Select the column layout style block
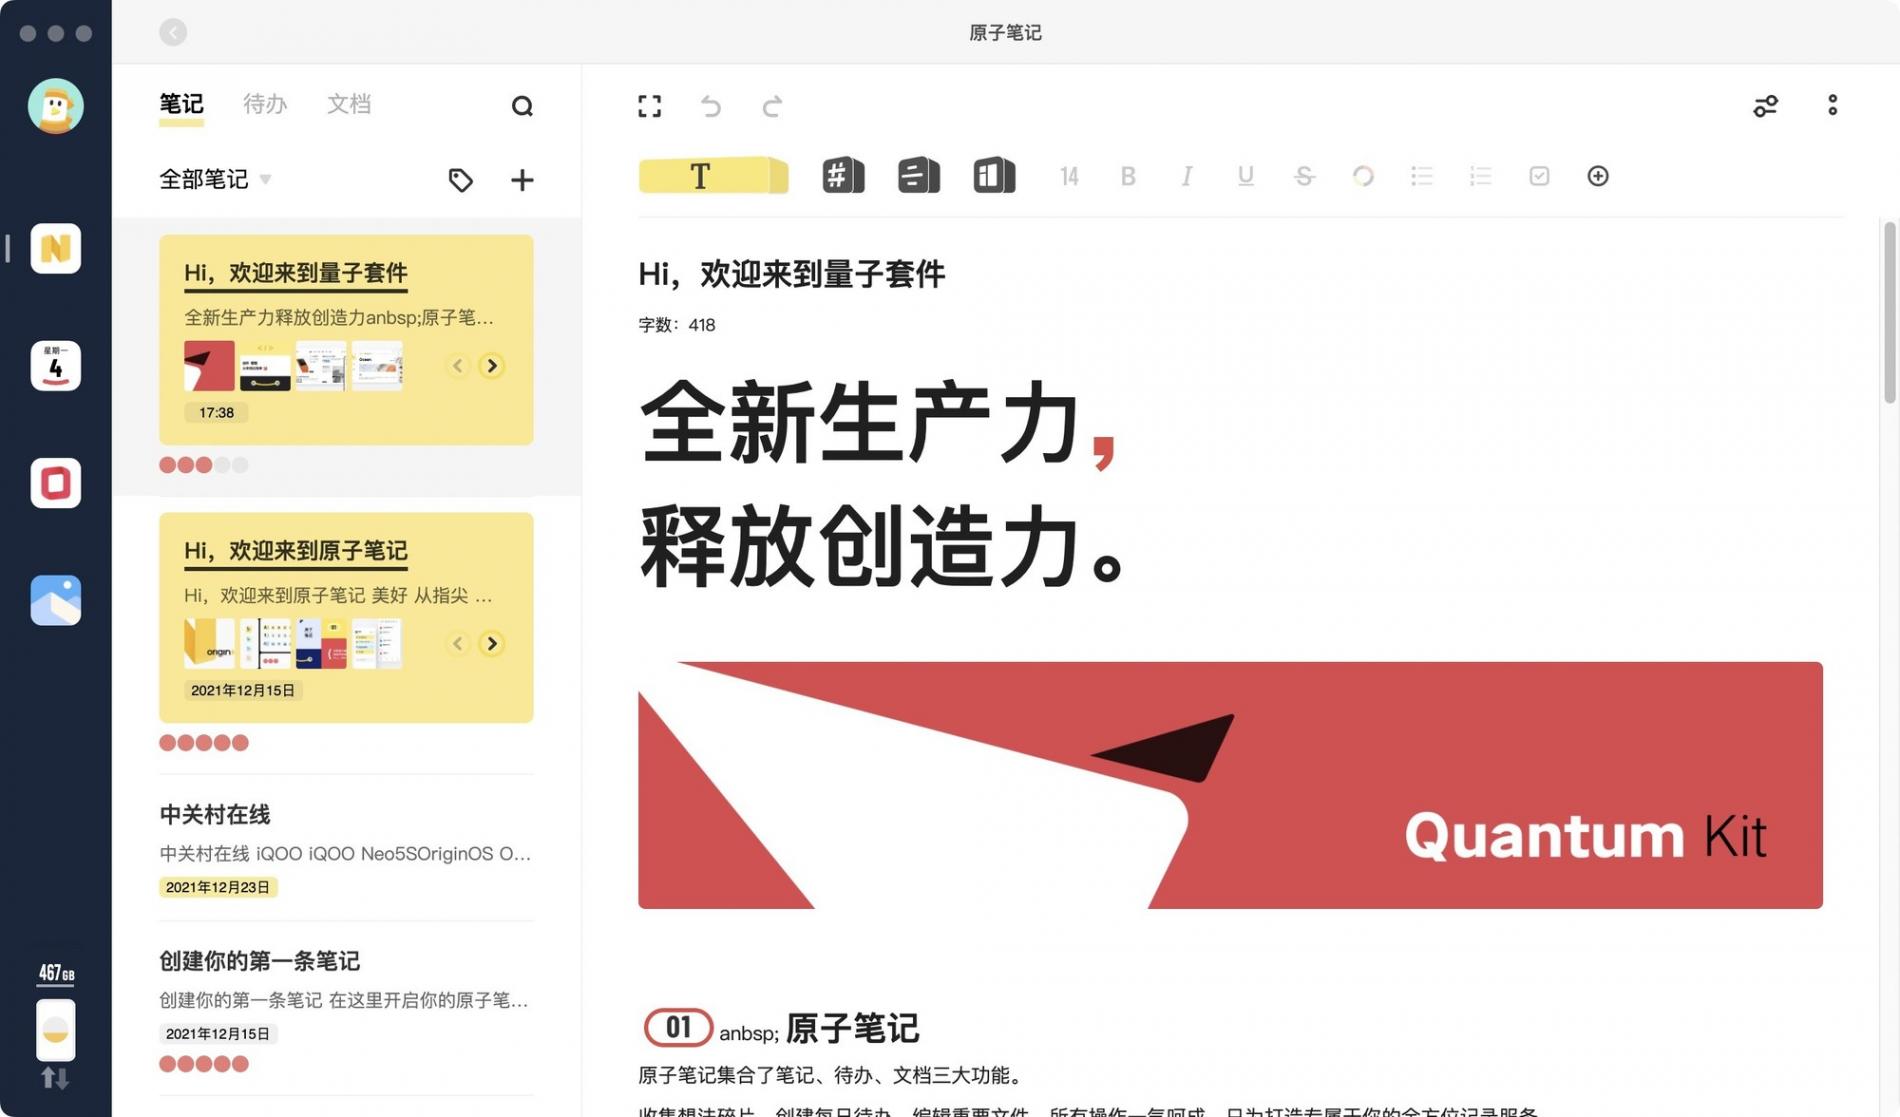This screenshot has width=1900, height=1117. tap(994, 176)
